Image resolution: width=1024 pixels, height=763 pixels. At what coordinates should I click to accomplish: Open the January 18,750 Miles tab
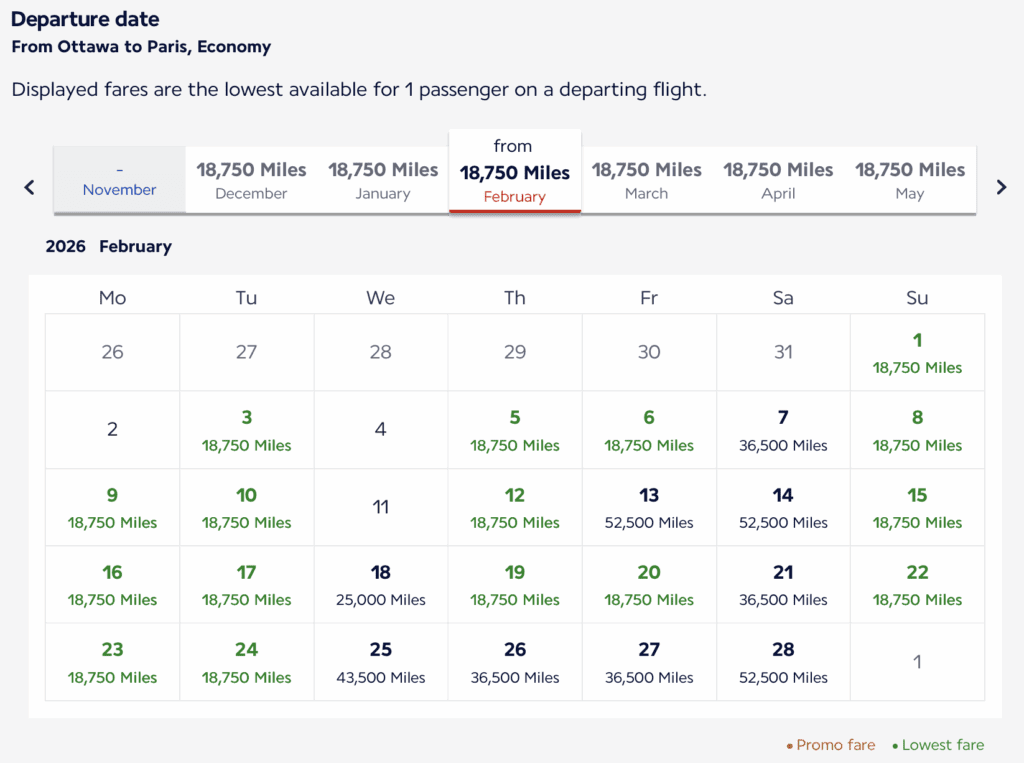coord(383,180)
